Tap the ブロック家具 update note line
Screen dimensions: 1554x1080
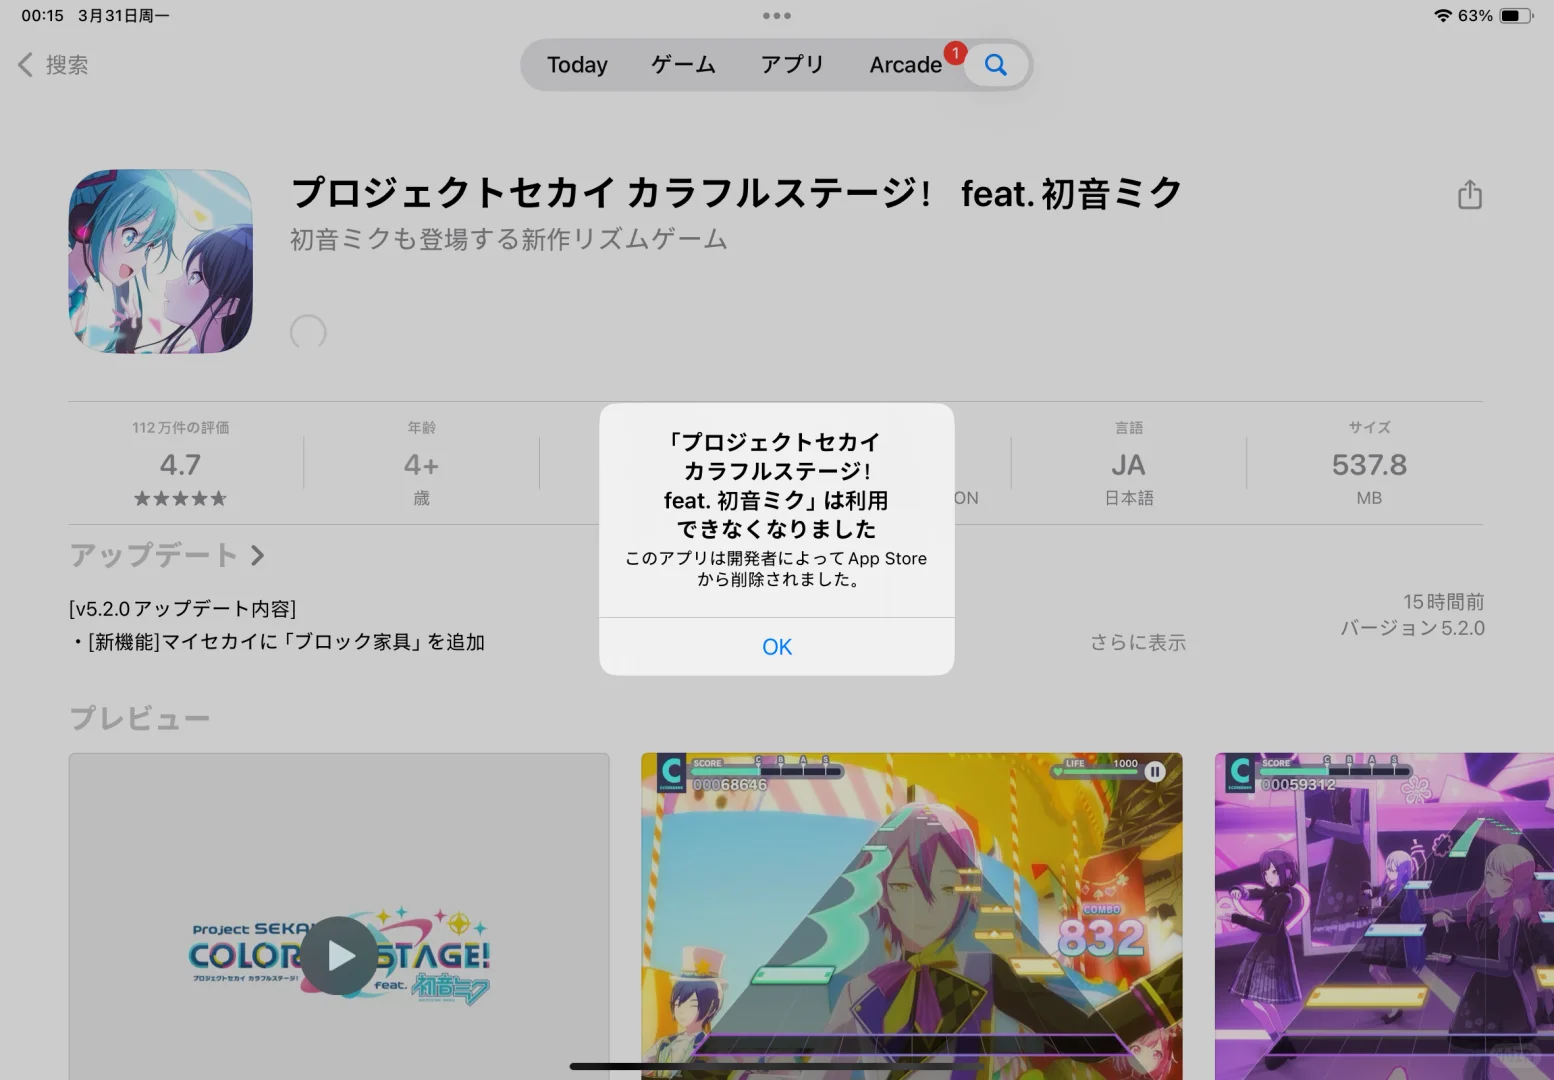point(277,642)
